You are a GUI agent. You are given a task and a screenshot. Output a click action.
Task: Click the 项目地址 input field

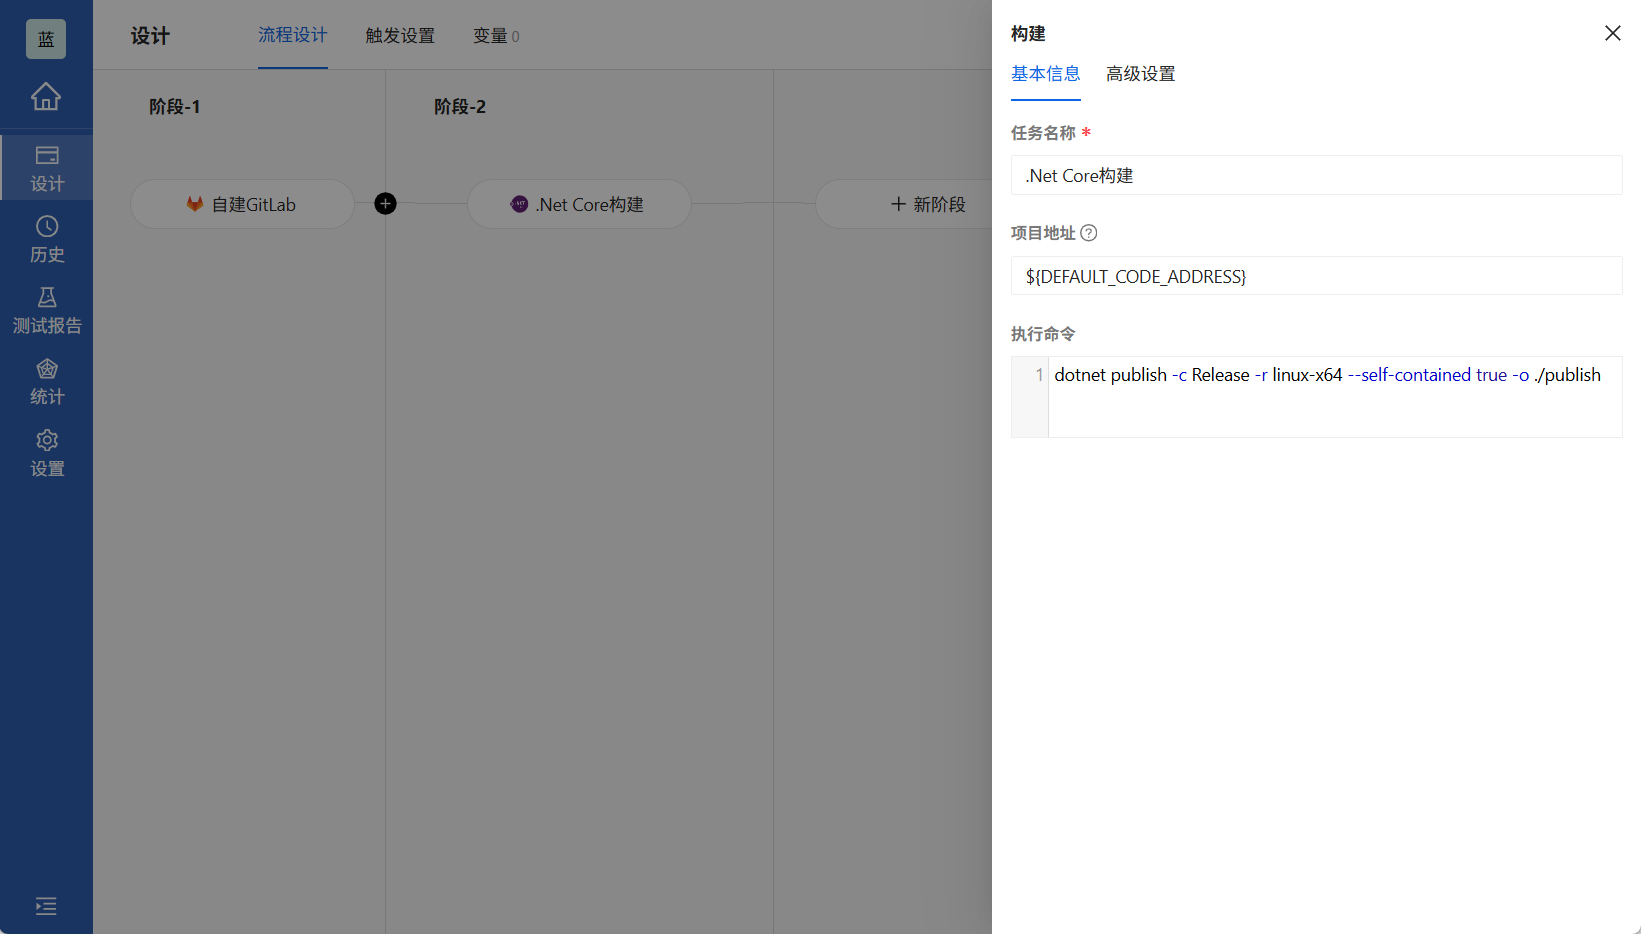tap(1315, 276)
